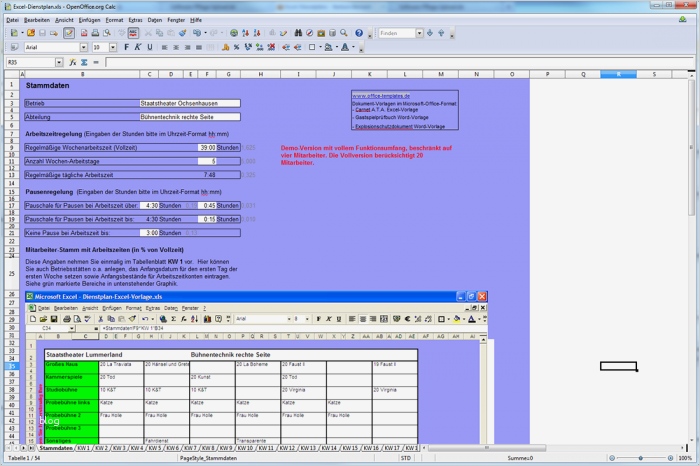Sort ascending using toolbar icon
This screenshot has height=466, width=700.
click(x=246, y=33)
